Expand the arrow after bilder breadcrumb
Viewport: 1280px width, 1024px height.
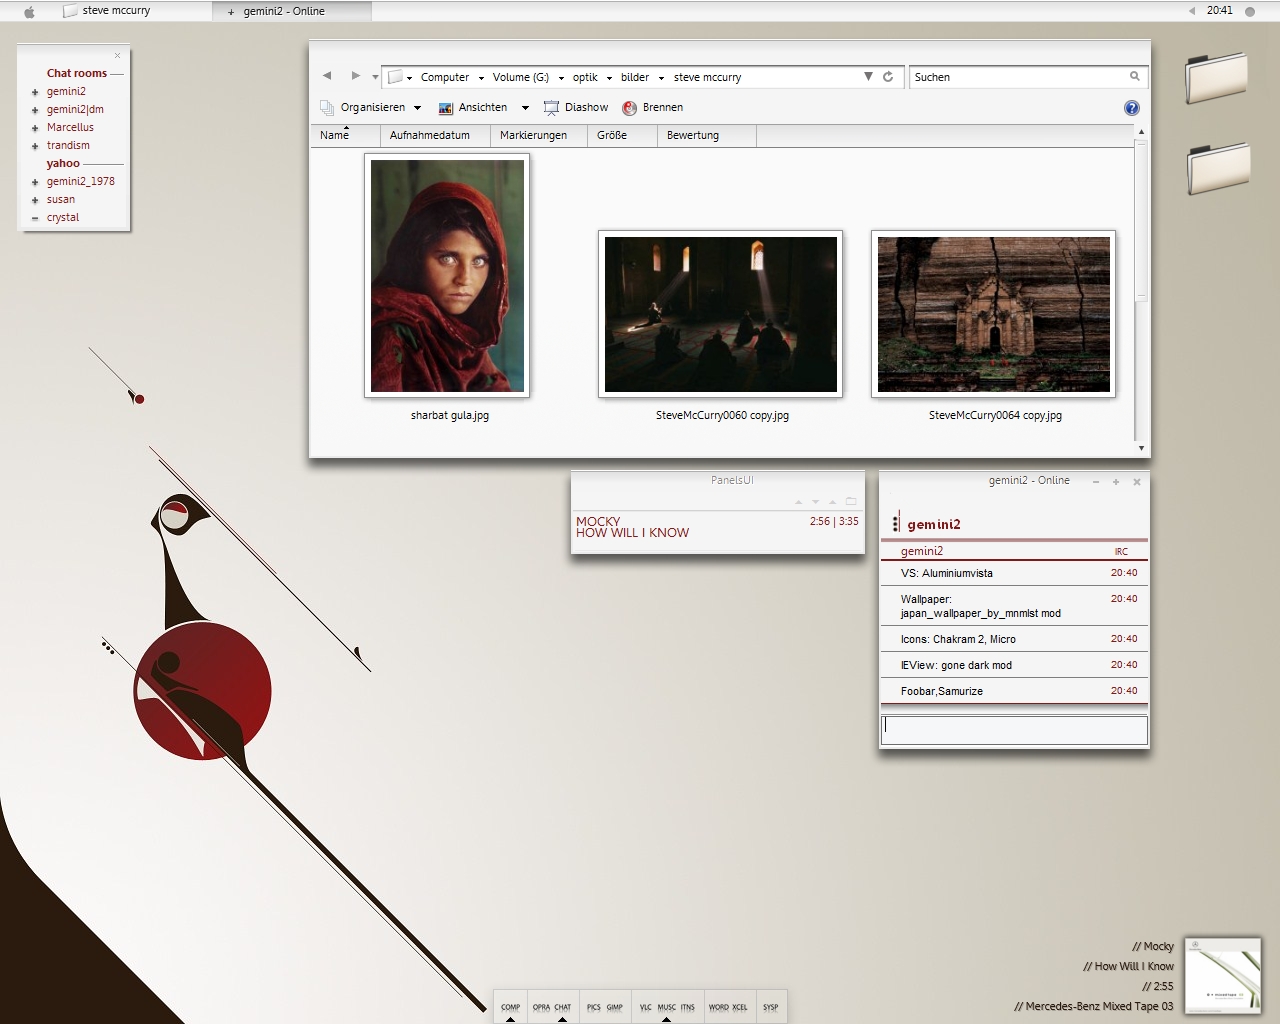(661, 78)
